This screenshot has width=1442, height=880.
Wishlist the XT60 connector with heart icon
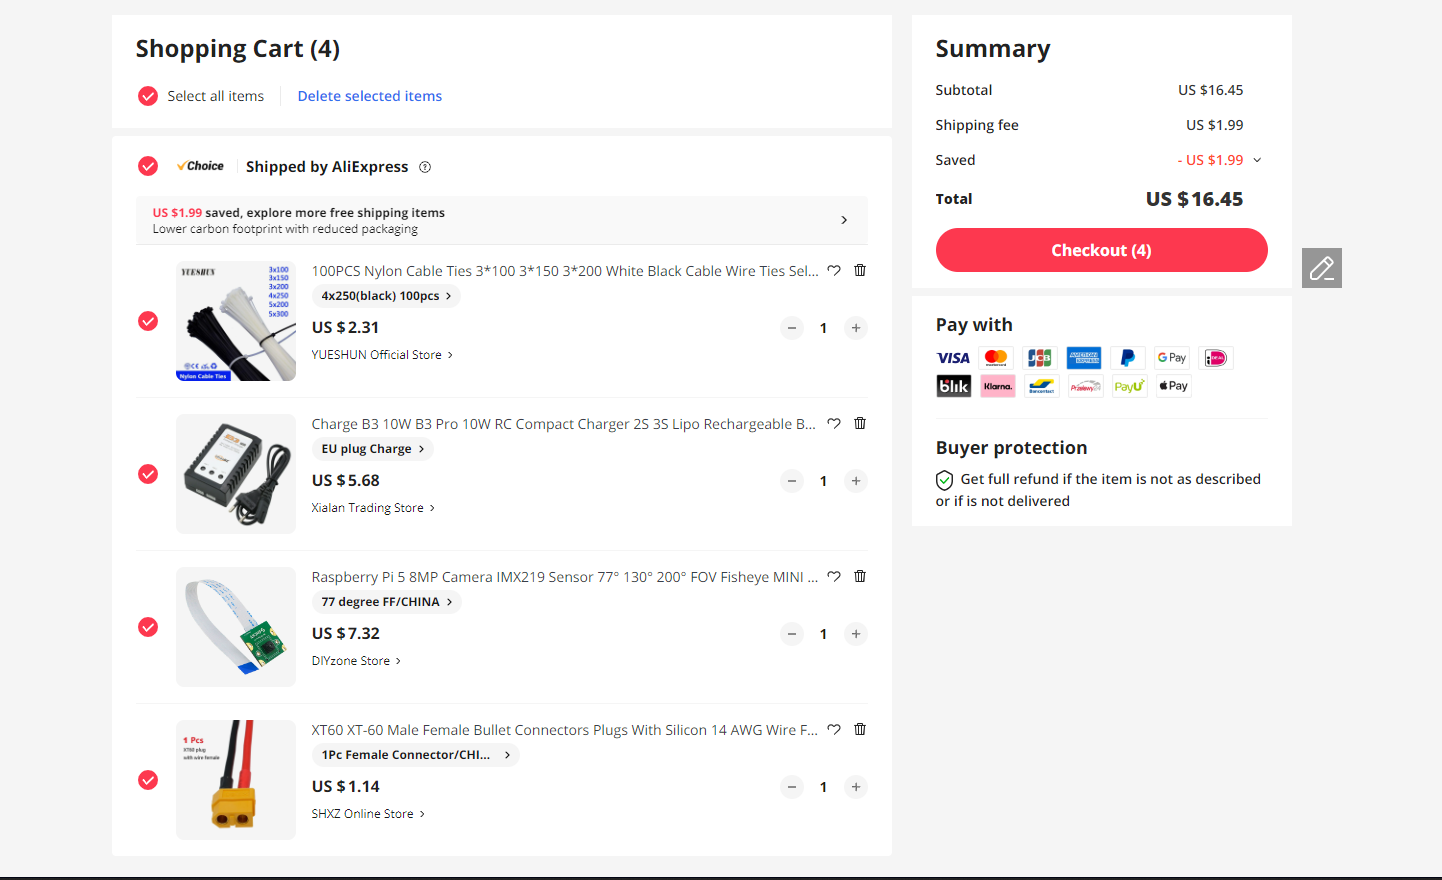point(834,729)
